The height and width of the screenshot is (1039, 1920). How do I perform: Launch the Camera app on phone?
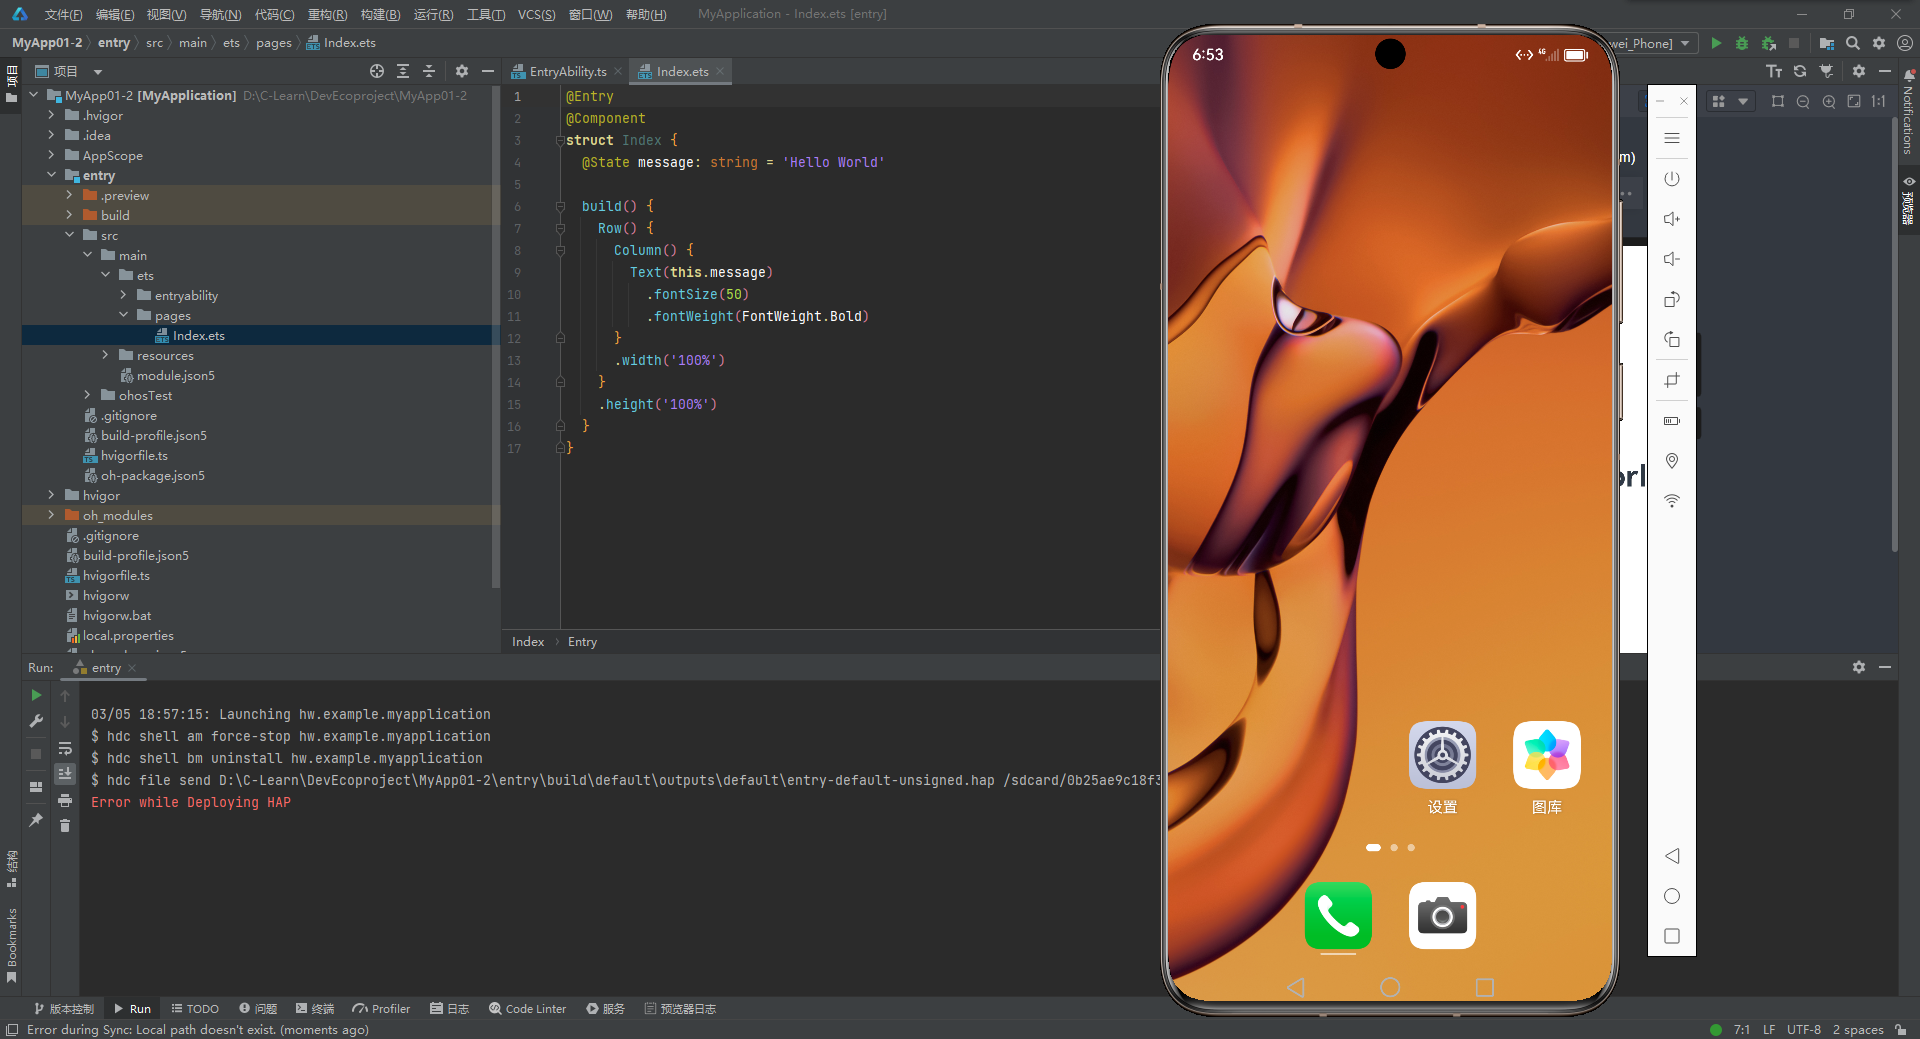point(1442,915)
